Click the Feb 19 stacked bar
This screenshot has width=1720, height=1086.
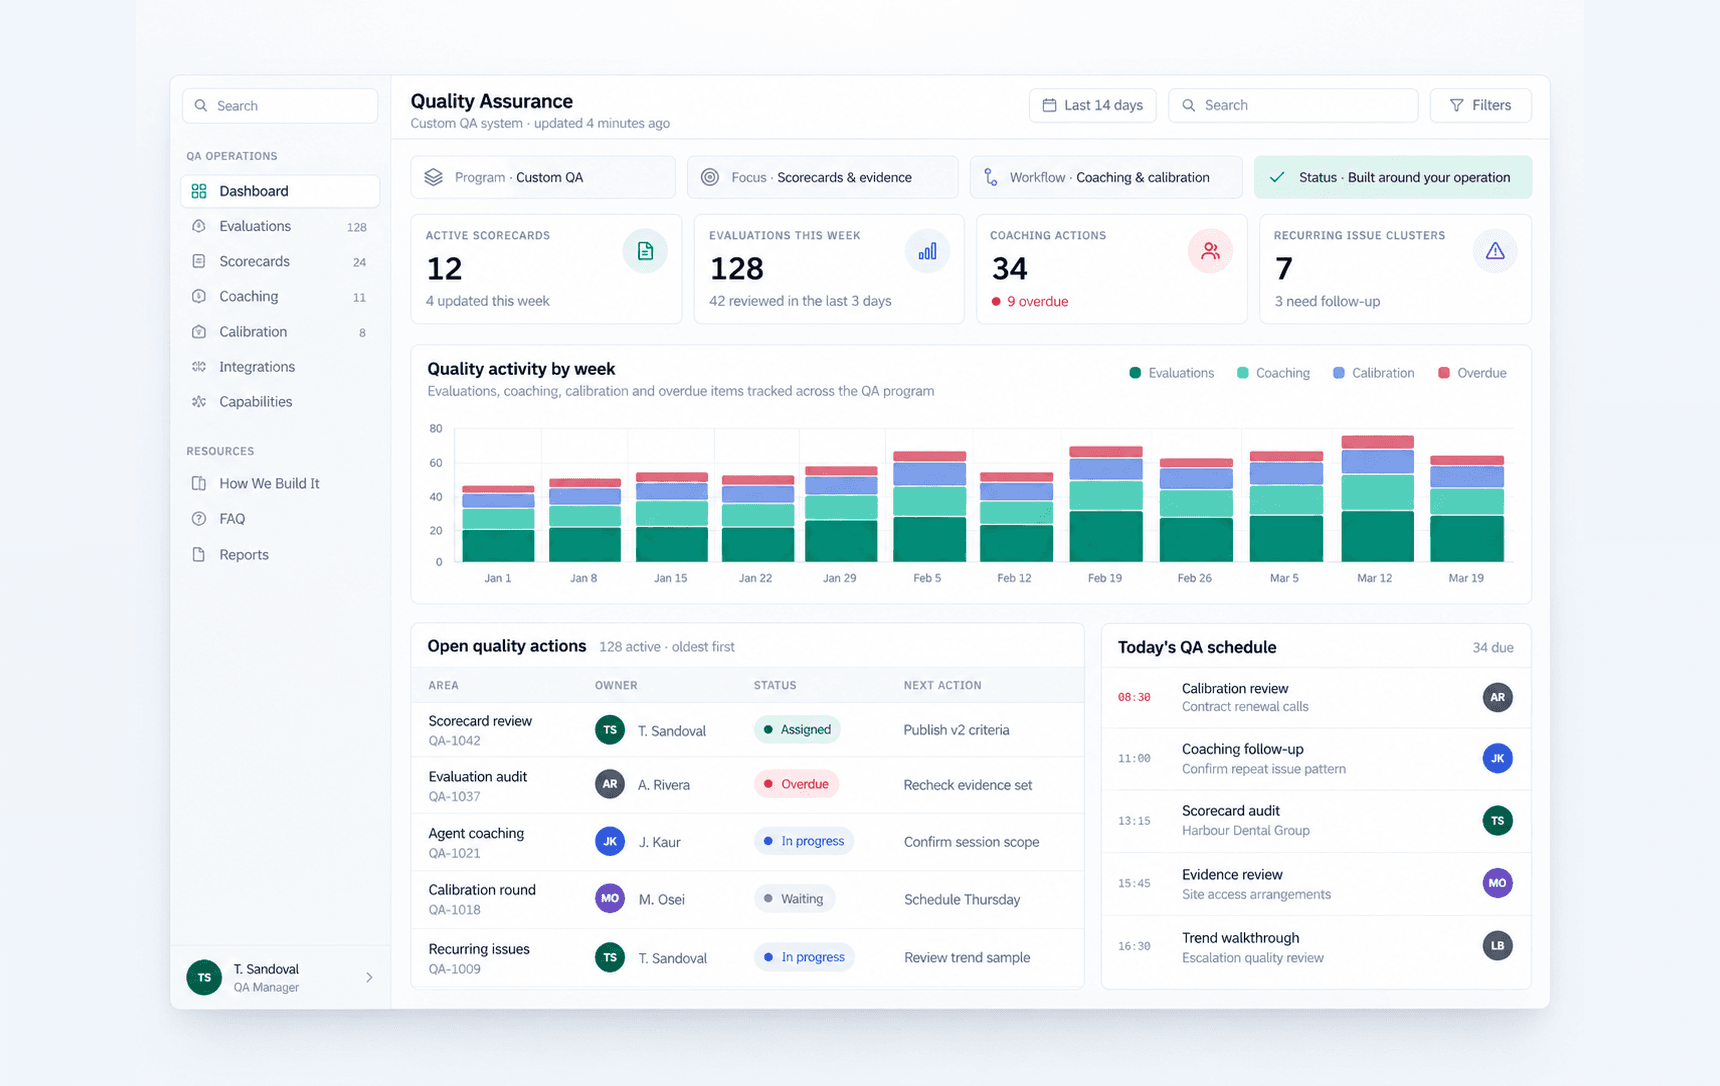click(x=1105, y=504)
